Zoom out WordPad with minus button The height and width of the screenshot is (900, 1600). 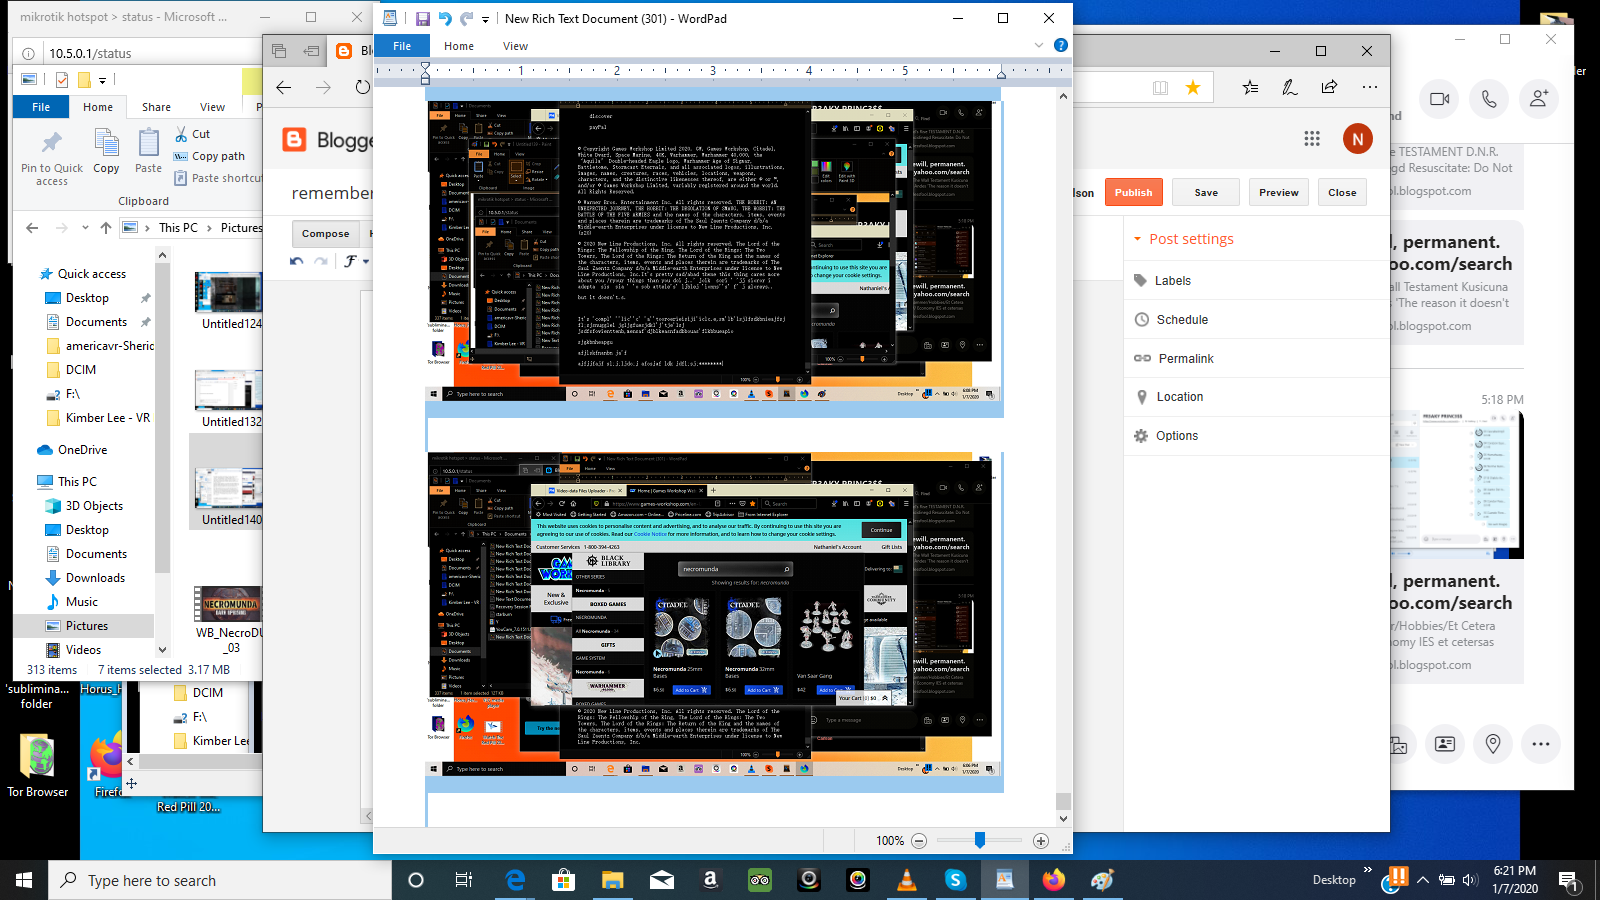(919, 841)
